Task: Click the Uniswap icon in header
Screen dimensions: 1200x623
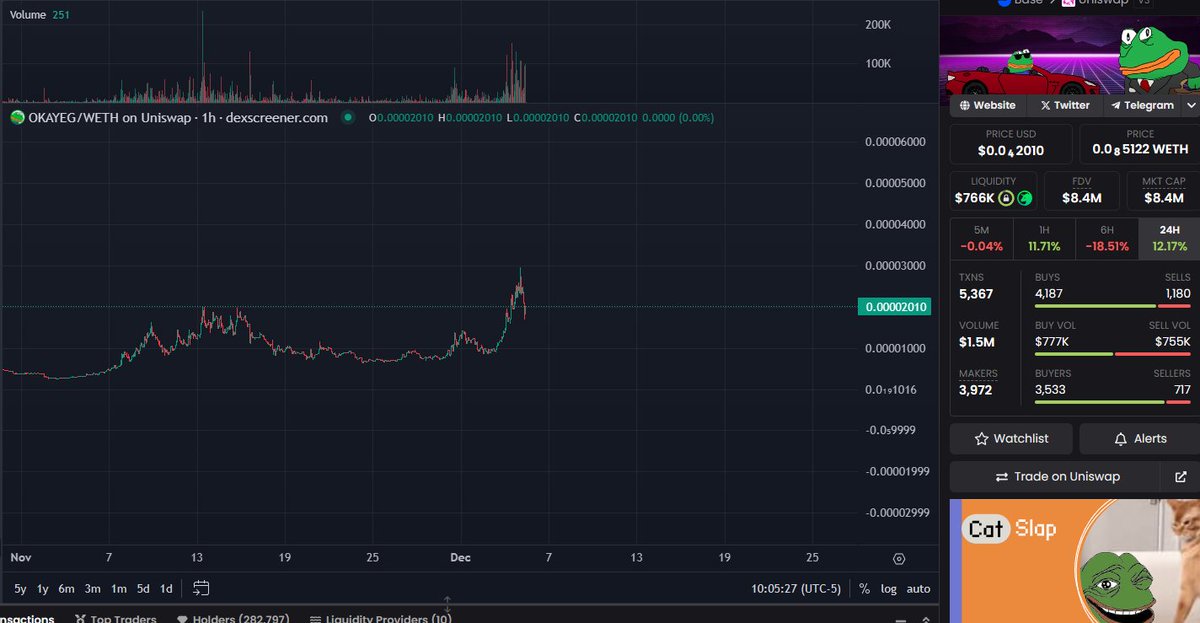Action: coord(1068,3)
